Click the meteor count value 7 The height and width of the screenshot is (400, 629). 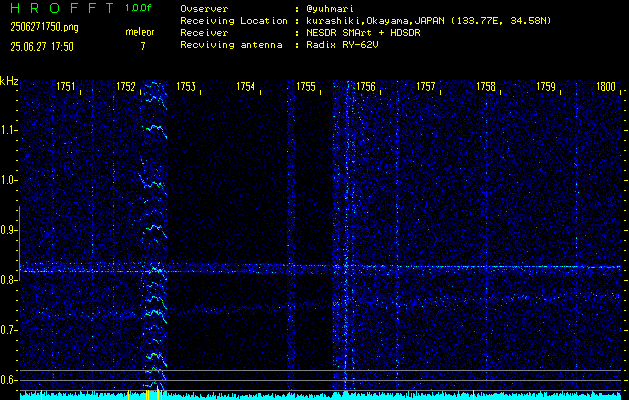142,46
